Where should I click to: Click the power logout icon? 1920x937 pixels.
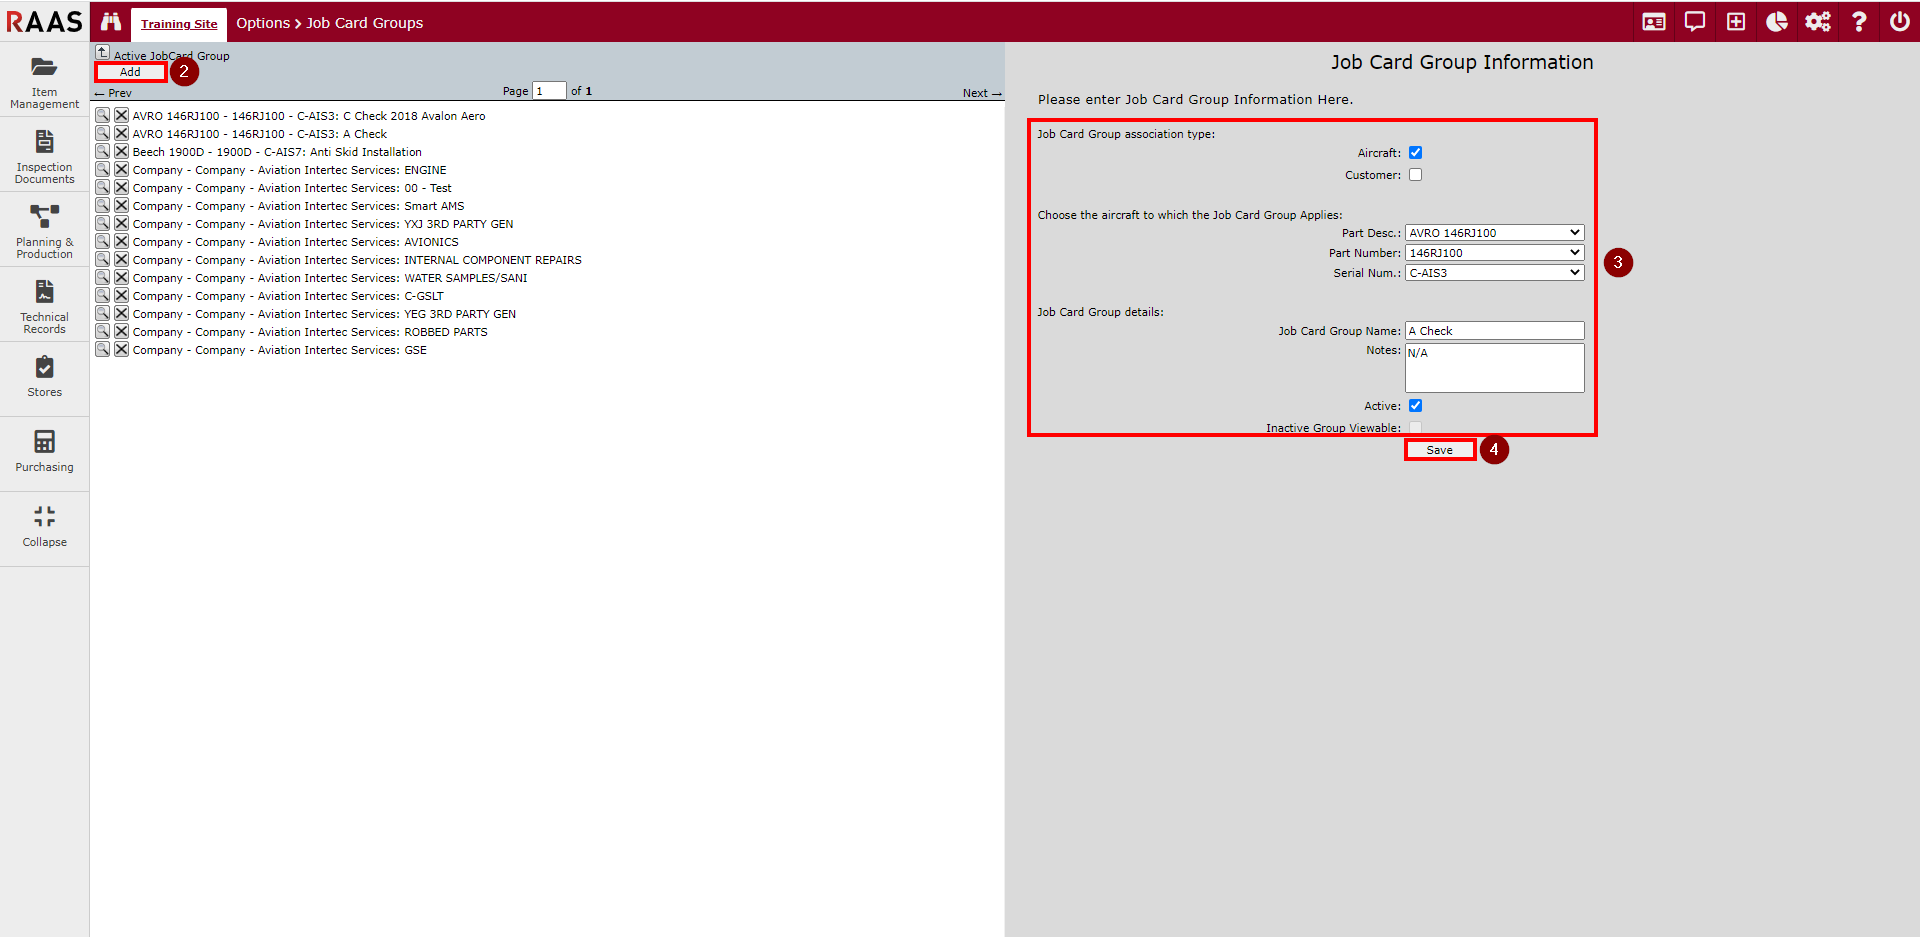pyautogui.click(x=1899, y=22)
